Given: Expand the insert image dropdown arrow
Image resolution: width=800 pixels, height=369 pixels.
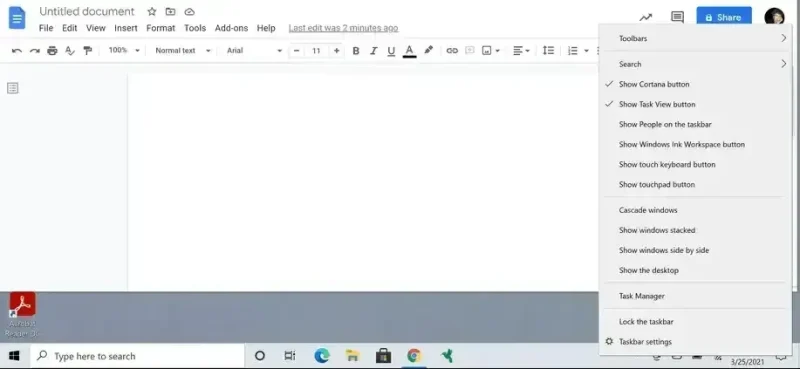Looking at the screenshot, I should click(x=497, y=51).
